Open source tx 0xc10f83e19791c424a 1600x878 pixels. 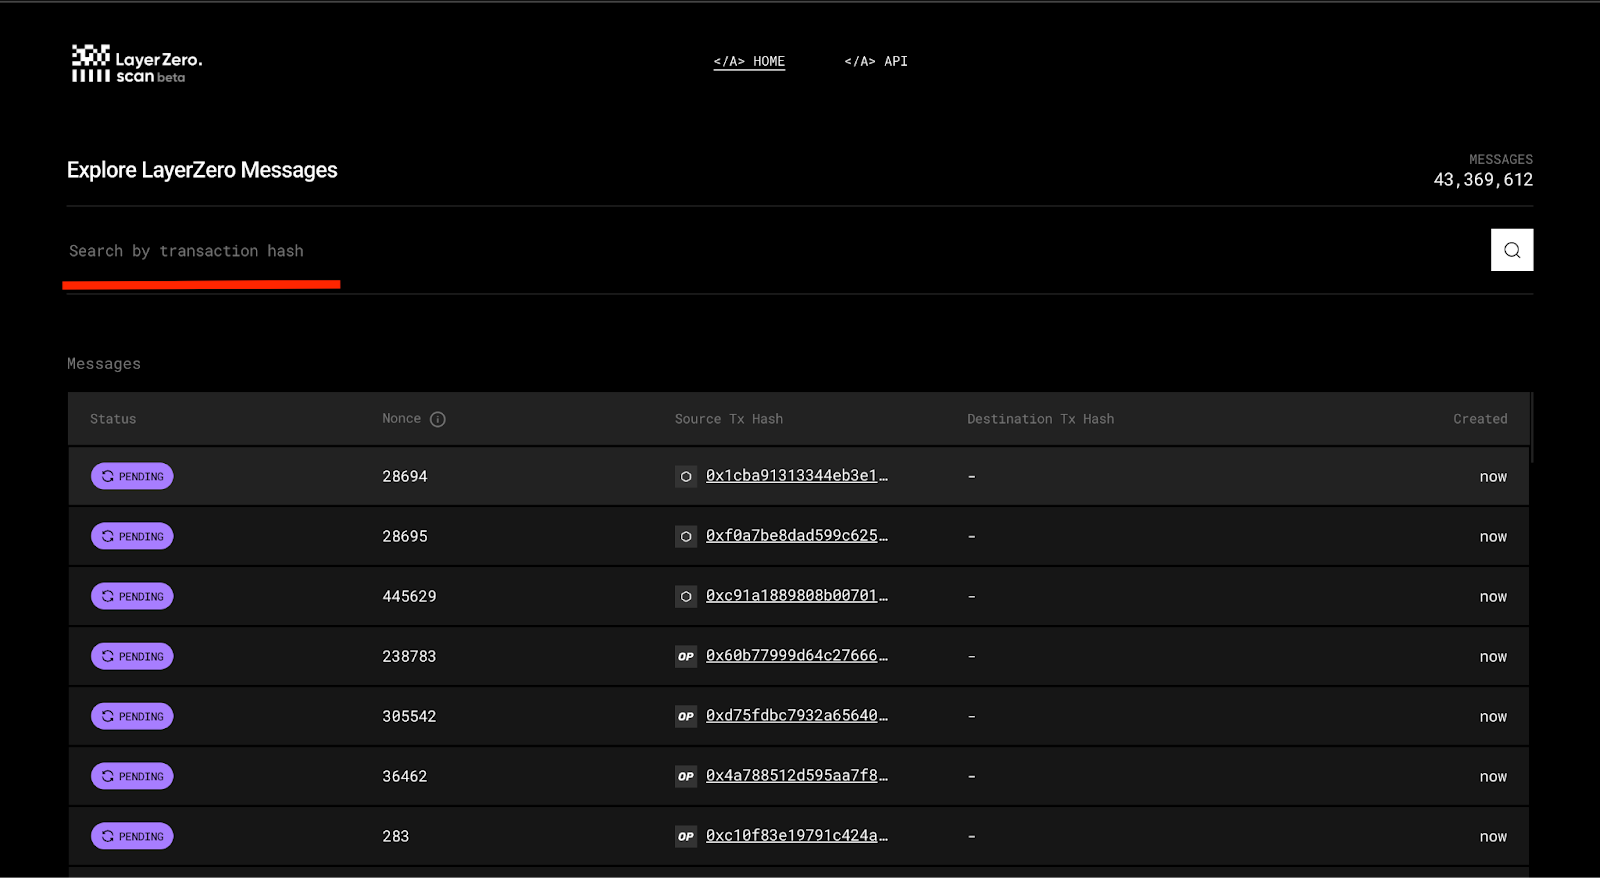[x=797, y=836]
